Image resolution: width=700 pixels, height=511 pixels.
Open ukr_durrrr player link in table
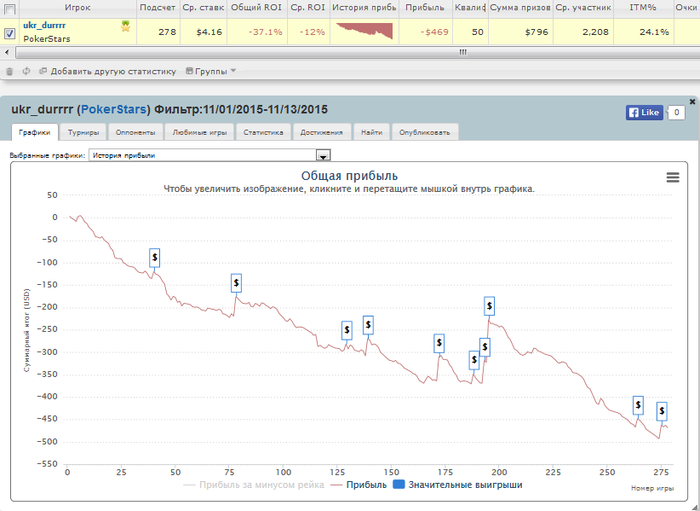[44, 25]
